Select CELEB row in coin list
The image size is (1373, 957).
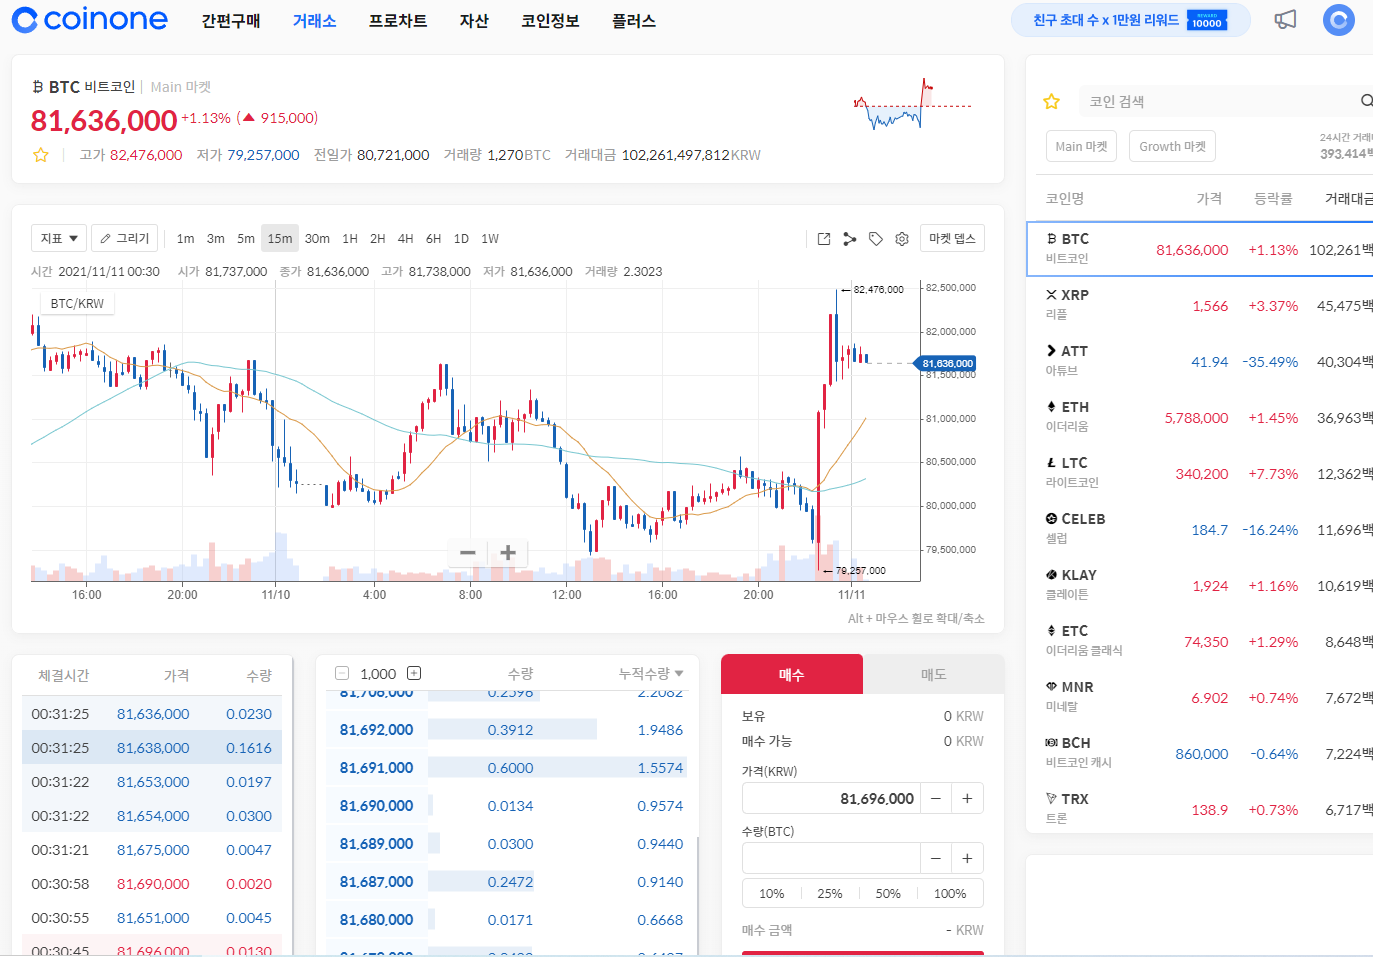coord(1200,529)
